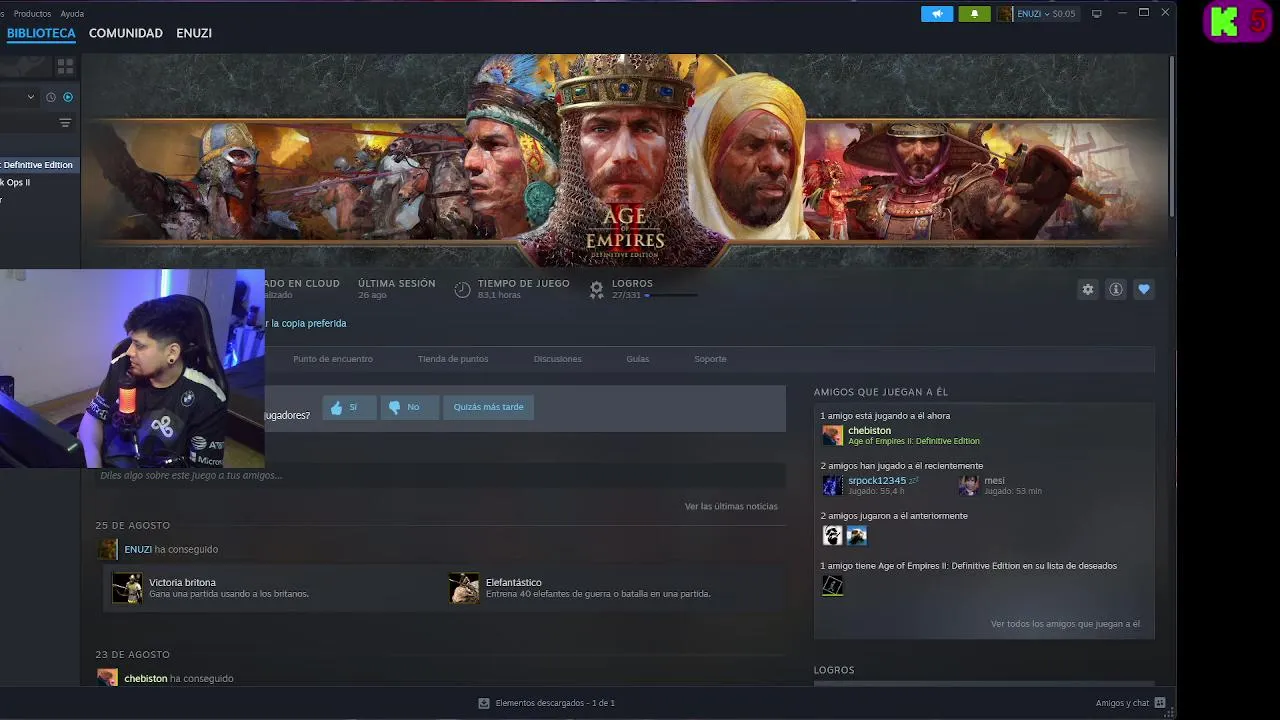Sort library by recent activity clock icon

[51, 97]
